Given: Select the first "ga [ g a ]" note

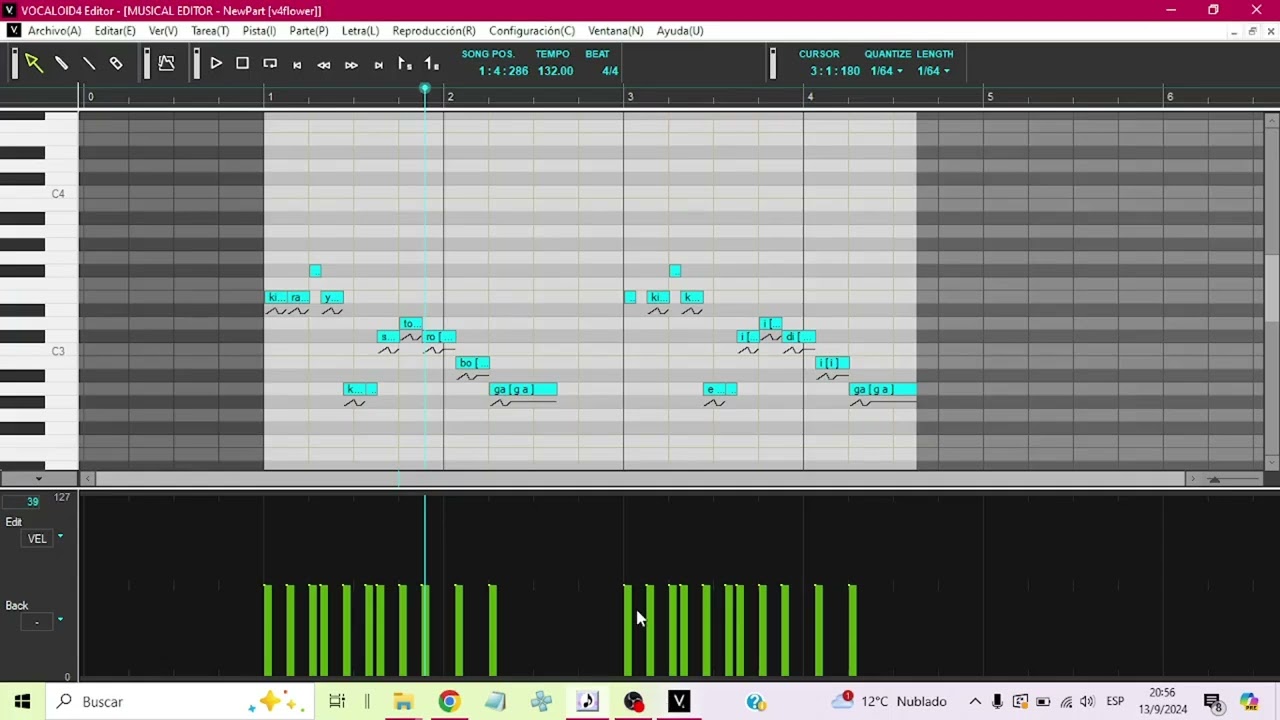Looking at the screenshot, I should (x=523, y=389).
